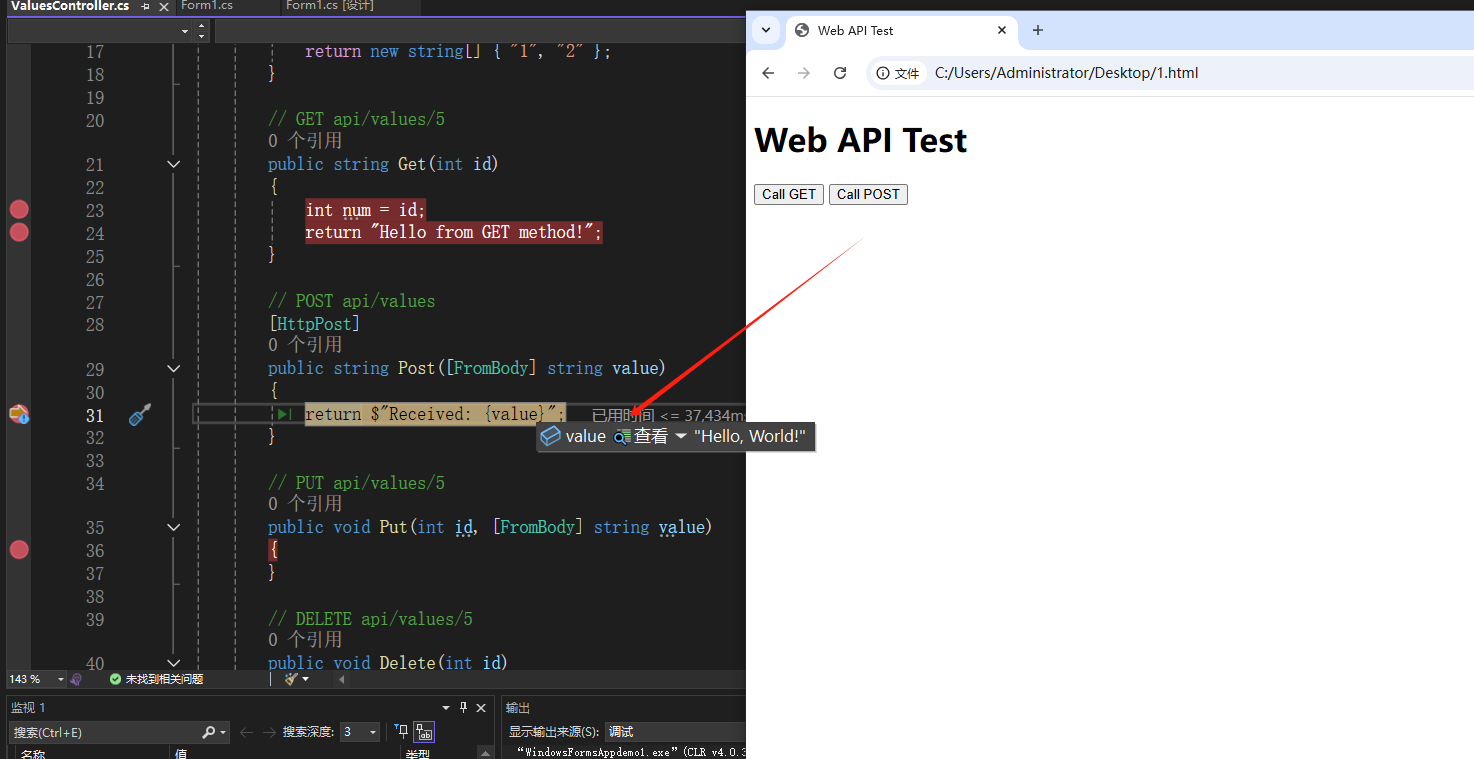Close the ValuesController.cs tab
The width and height of the screenshot is (1474, 759).
click(164, 6)
